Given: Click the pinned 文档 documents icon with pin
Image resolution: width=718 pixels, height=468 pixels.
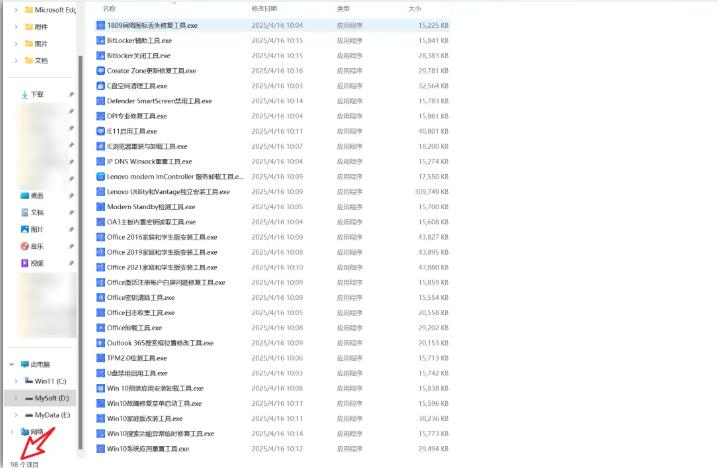Looking at the screenshot, I should click(x=25, y=212).
